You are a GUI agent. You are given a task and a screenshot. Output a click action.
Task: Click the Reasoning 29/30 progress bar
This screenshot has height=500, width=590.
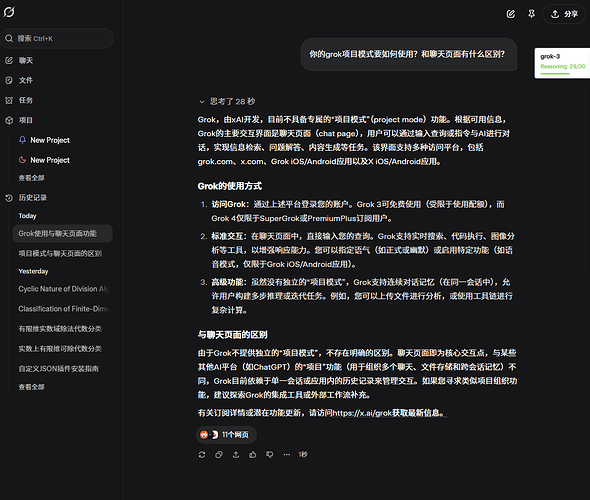coord(555,73)
